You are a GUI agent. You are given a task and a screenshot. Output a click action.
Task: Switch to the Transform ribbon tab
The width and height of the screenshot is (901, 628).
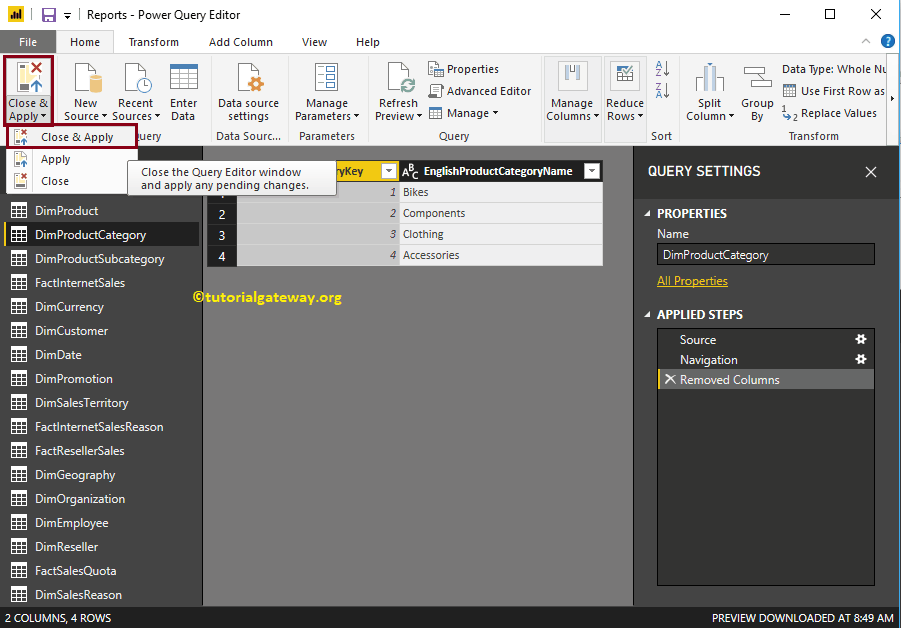point(153,42)
